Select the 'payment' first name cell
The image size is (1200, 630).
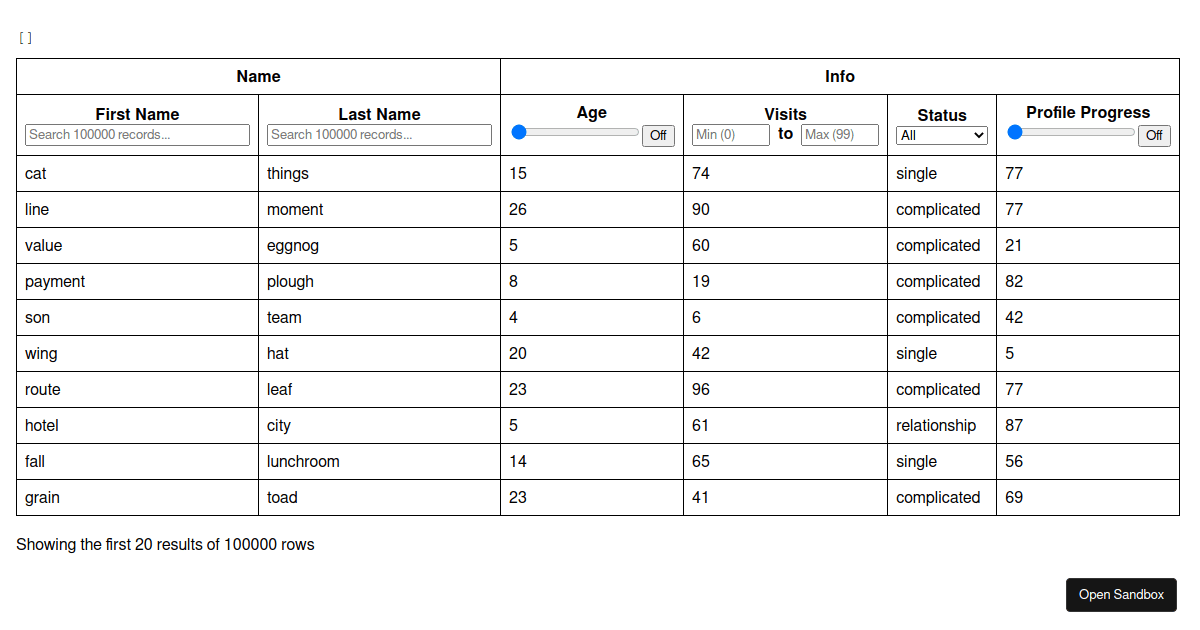55,282
